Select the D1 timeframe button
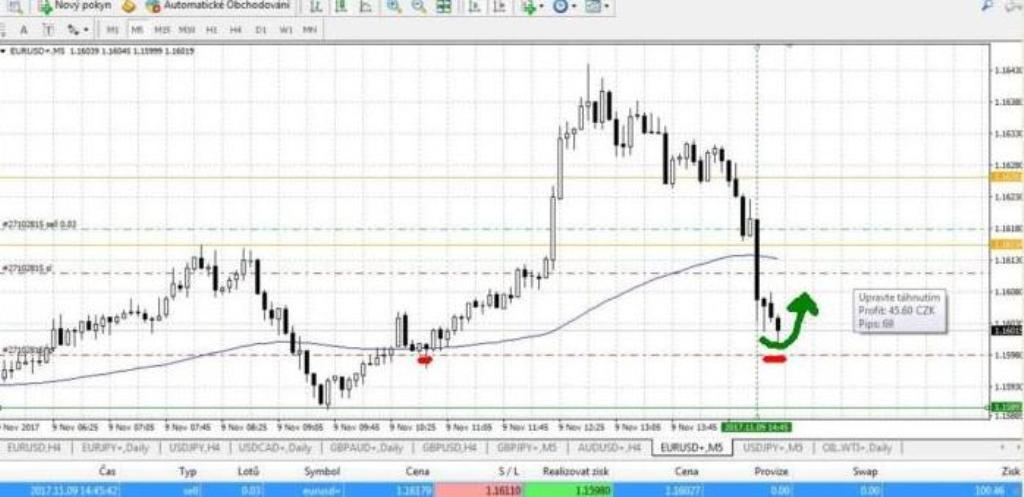The height and width of the screenshot is (497, 1024). [261, 30]
